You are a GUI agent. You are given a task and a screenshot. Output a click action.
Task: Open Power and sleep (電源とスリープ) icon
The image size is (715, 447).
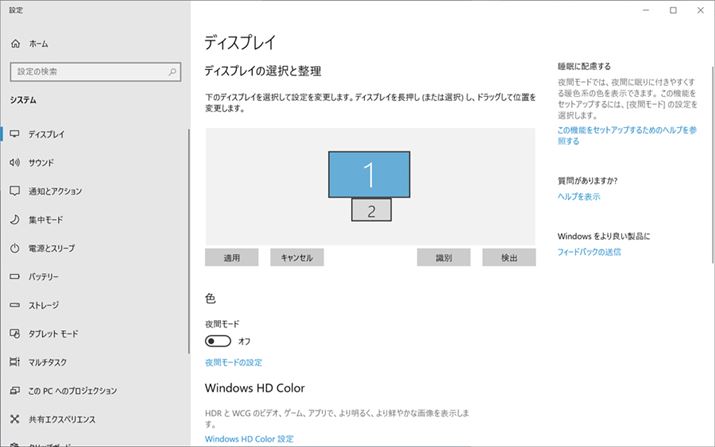click(x=16, y=248)
